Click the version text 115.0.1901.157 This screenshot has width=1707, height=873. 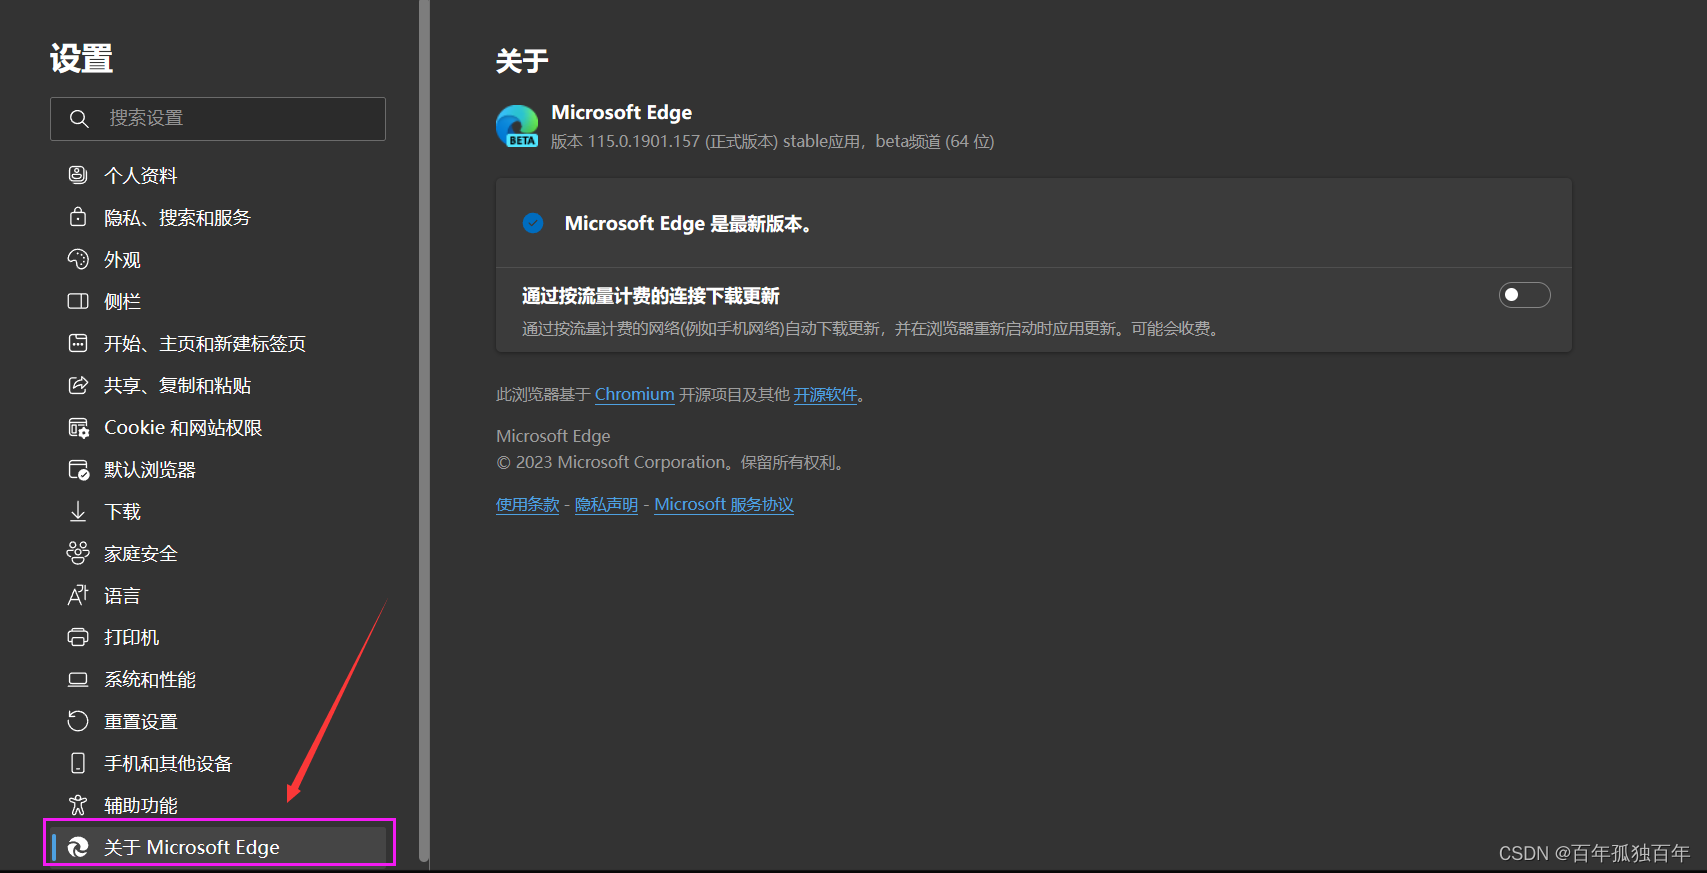point(643,141)
